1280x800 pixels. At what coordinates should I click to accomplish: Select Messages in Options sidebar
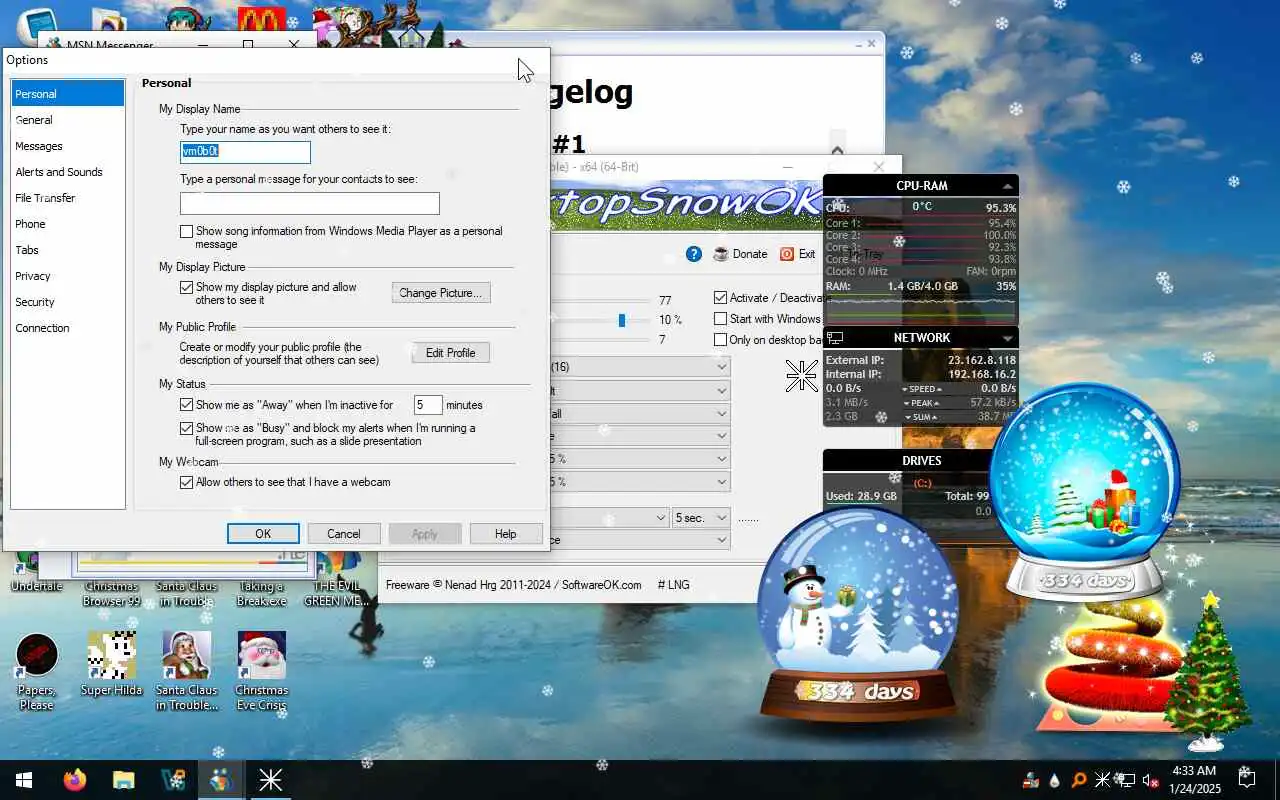[68, 146]
